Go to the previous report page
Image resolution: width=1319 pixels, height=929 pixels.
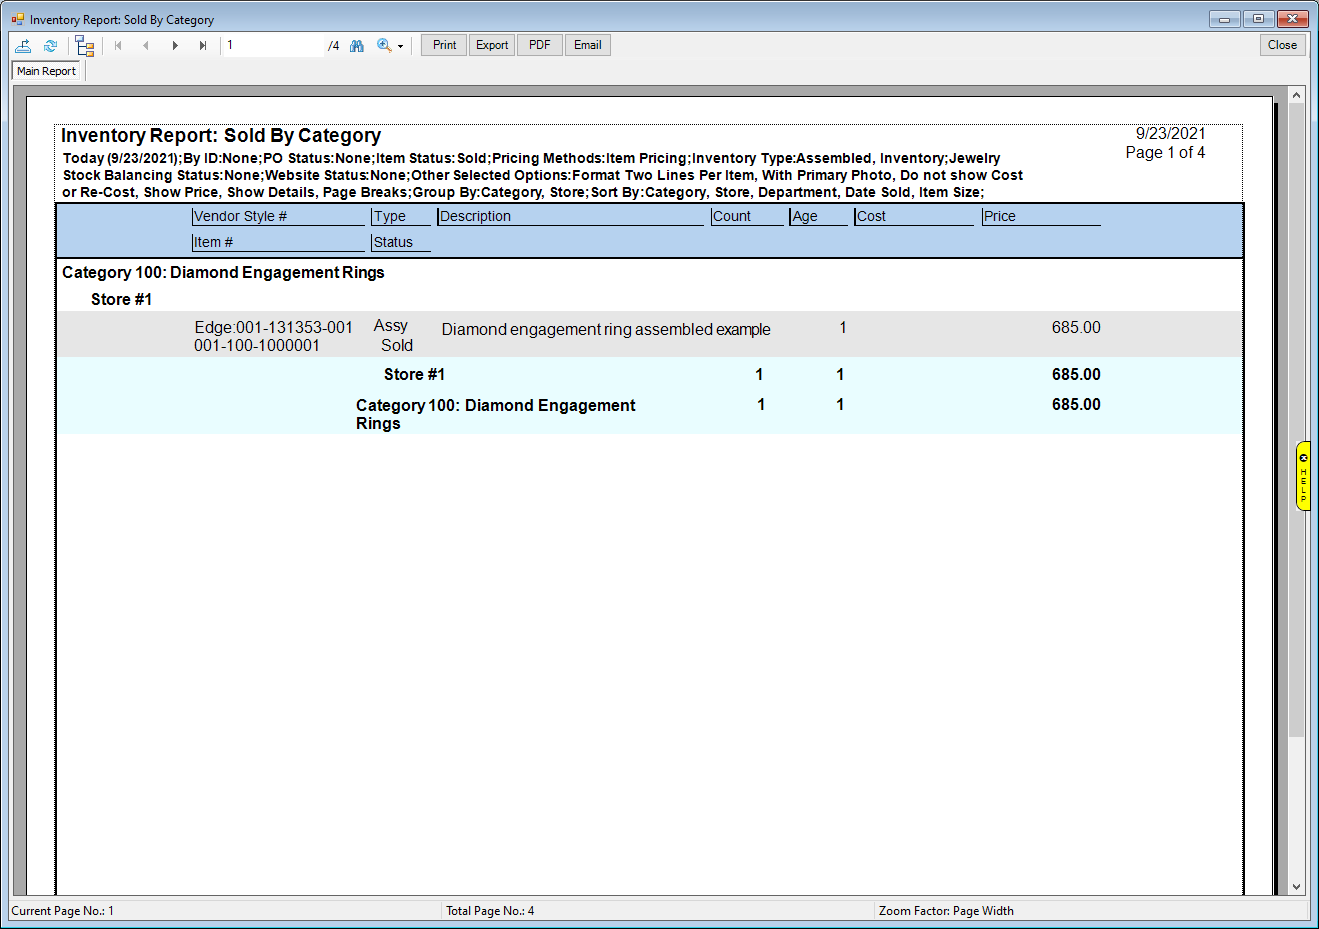[x=146, y=45]
